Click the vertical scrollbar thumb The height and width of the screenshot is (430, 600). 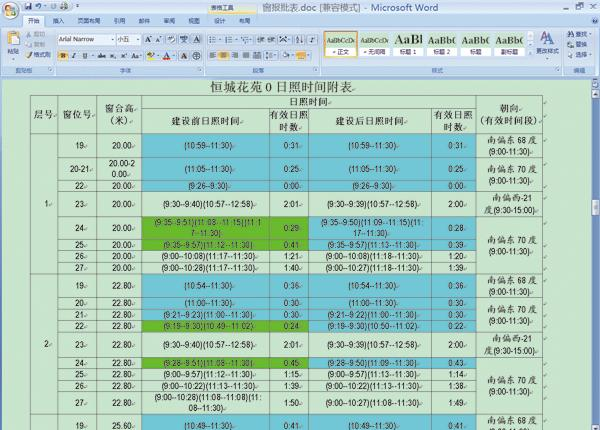coord(595,207)
